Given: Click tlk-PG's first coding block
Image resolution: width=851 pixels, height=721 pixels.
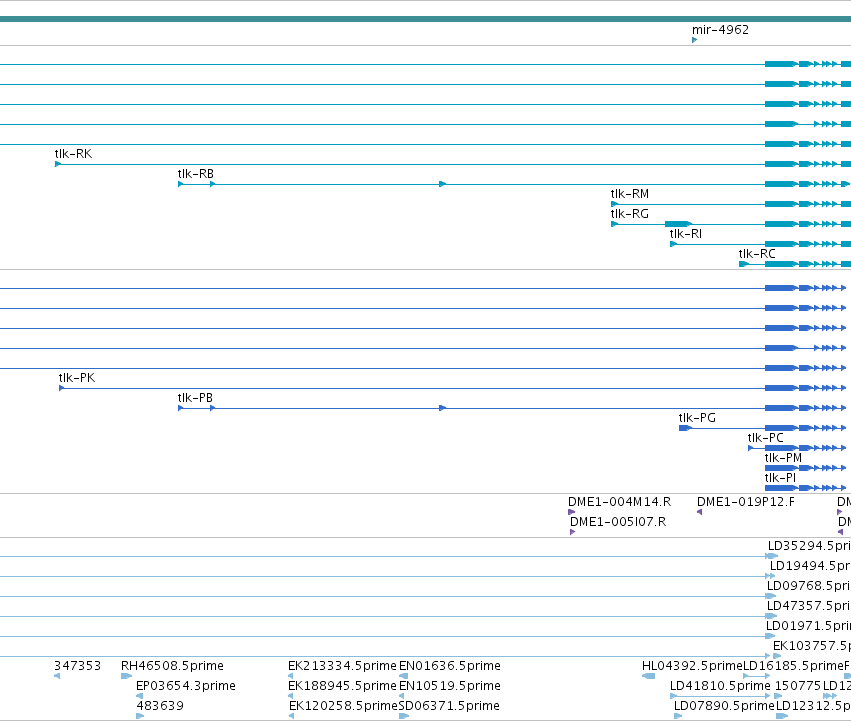Looking at the screenshot, I should click(685, 428).
